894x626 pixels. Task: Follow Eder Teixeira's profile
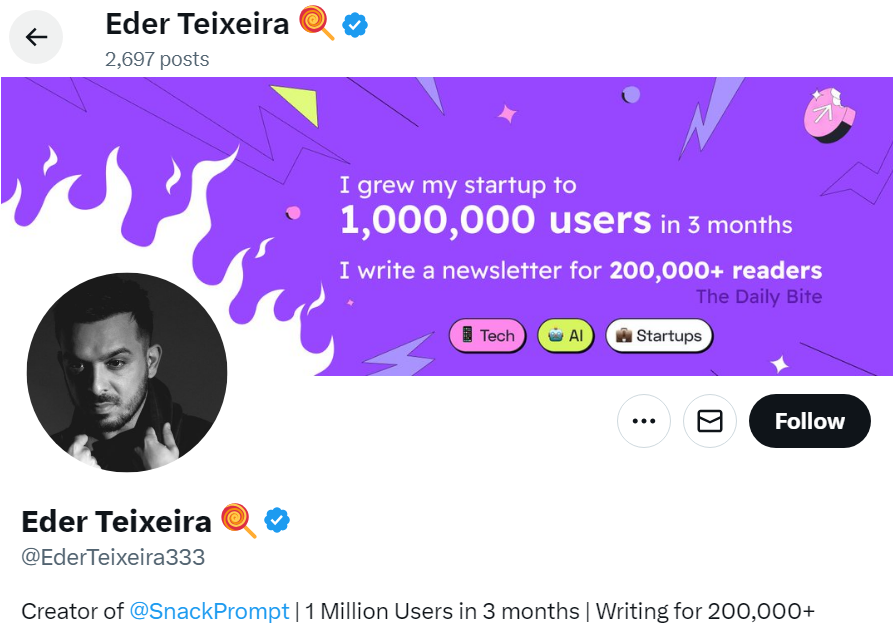[x=809, y=421]
